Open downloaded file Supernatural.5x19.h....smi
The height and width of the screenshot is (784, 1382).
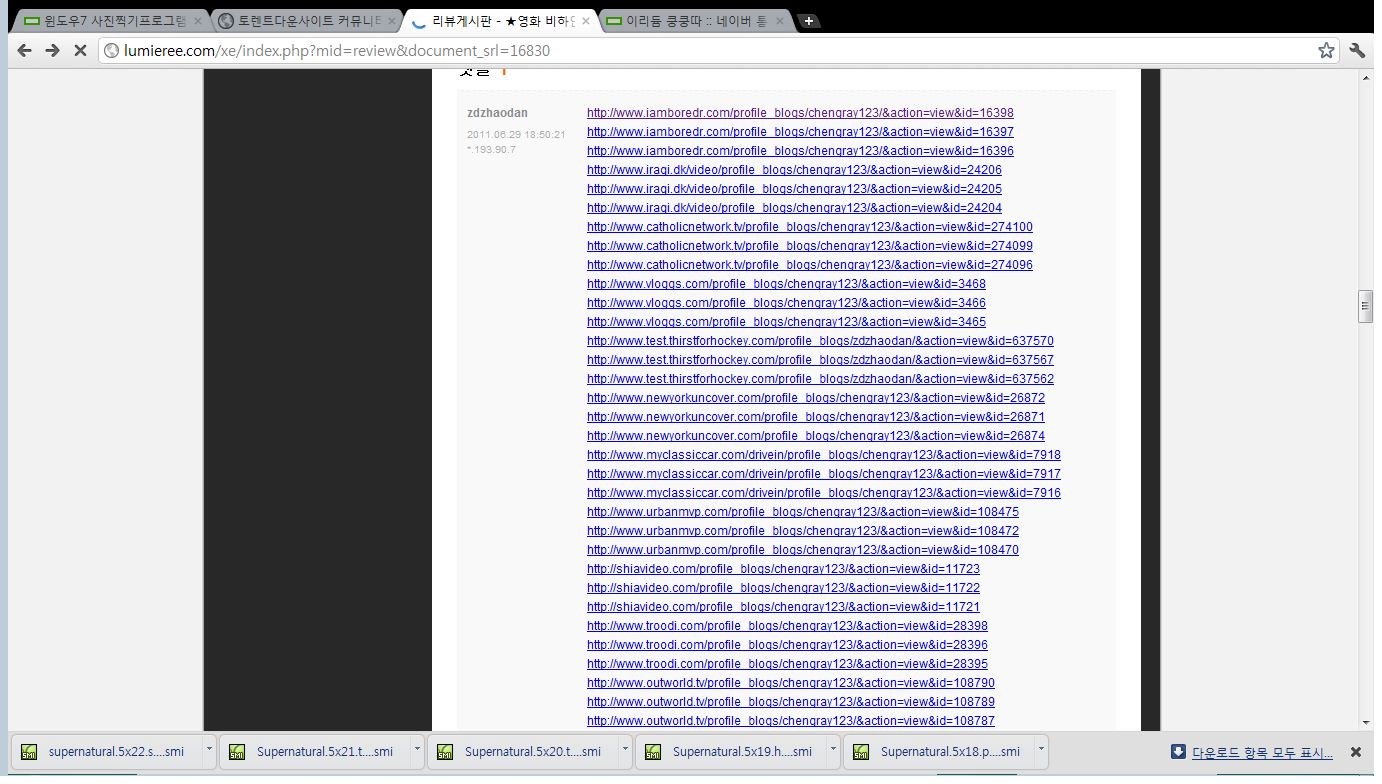pyautogui.click(x=731, y=751)
